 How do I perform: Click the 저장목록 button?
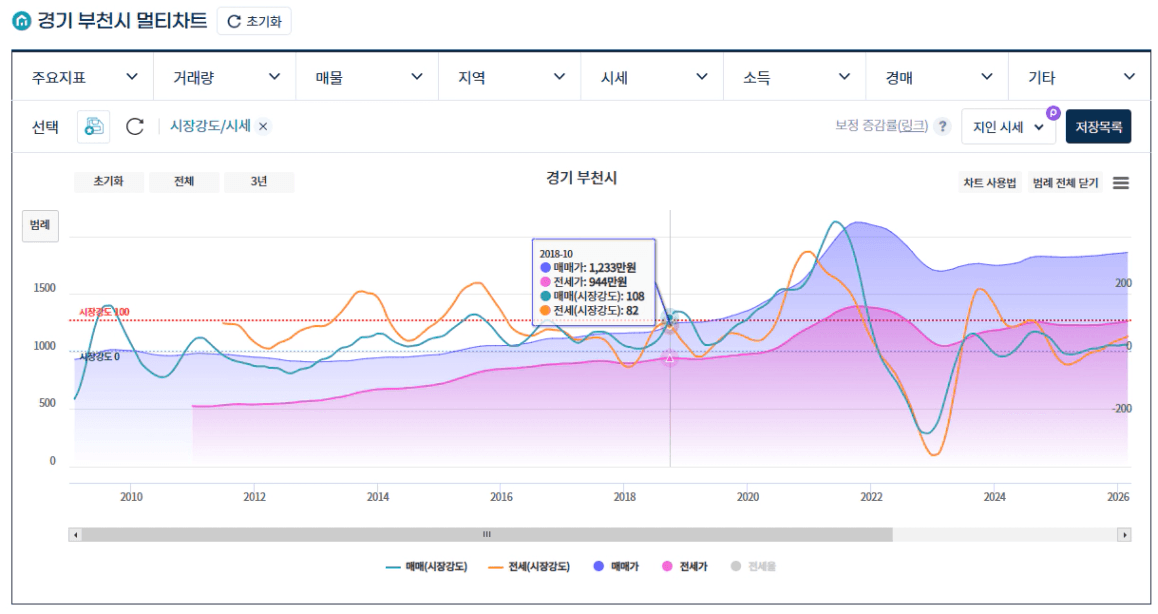(x=1098, y=127)
